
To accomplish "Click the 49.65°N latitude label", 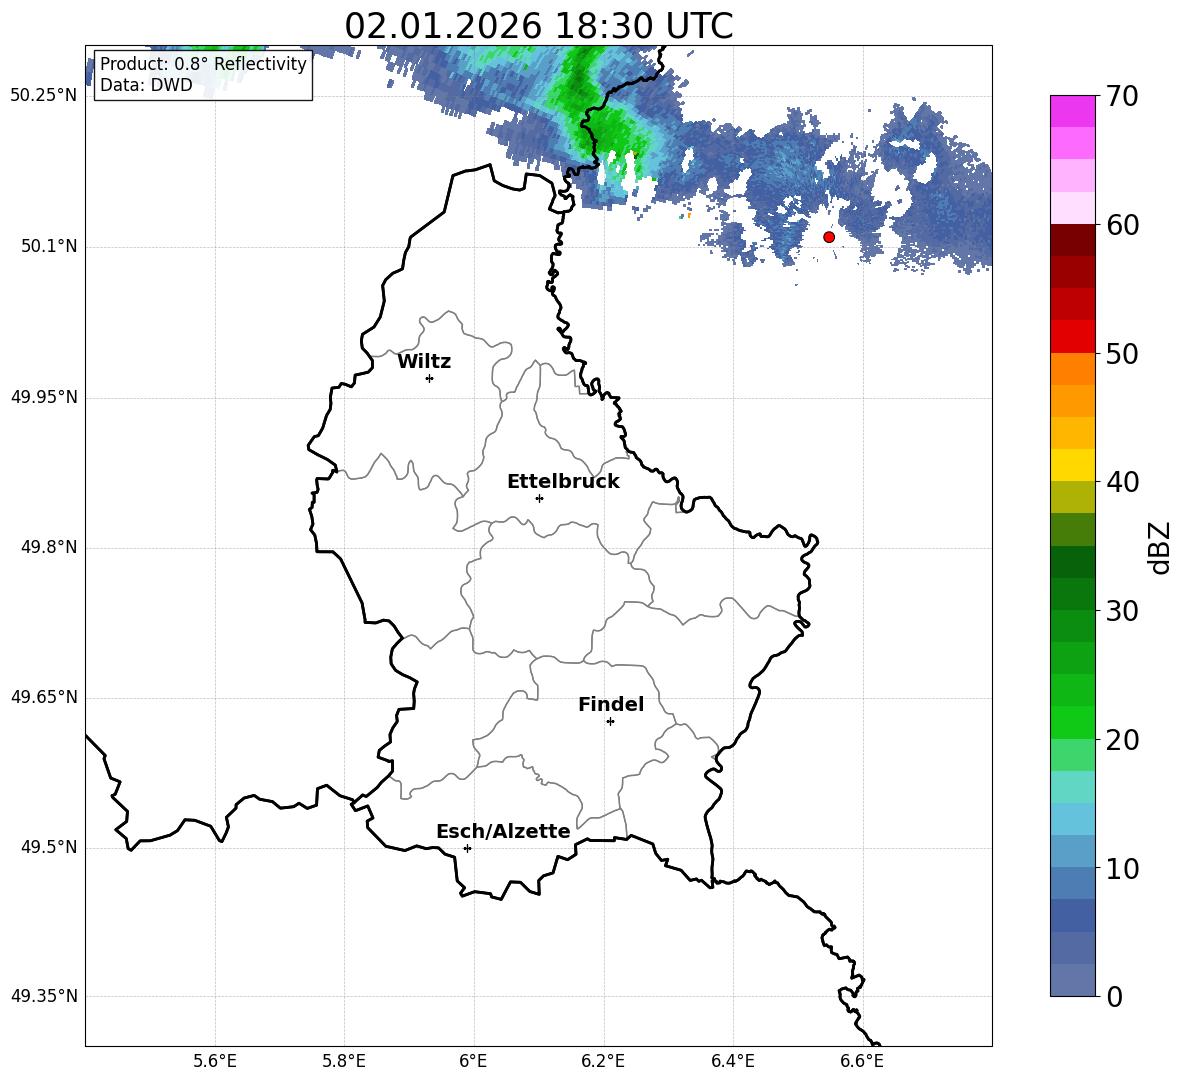I will point(44,697).
